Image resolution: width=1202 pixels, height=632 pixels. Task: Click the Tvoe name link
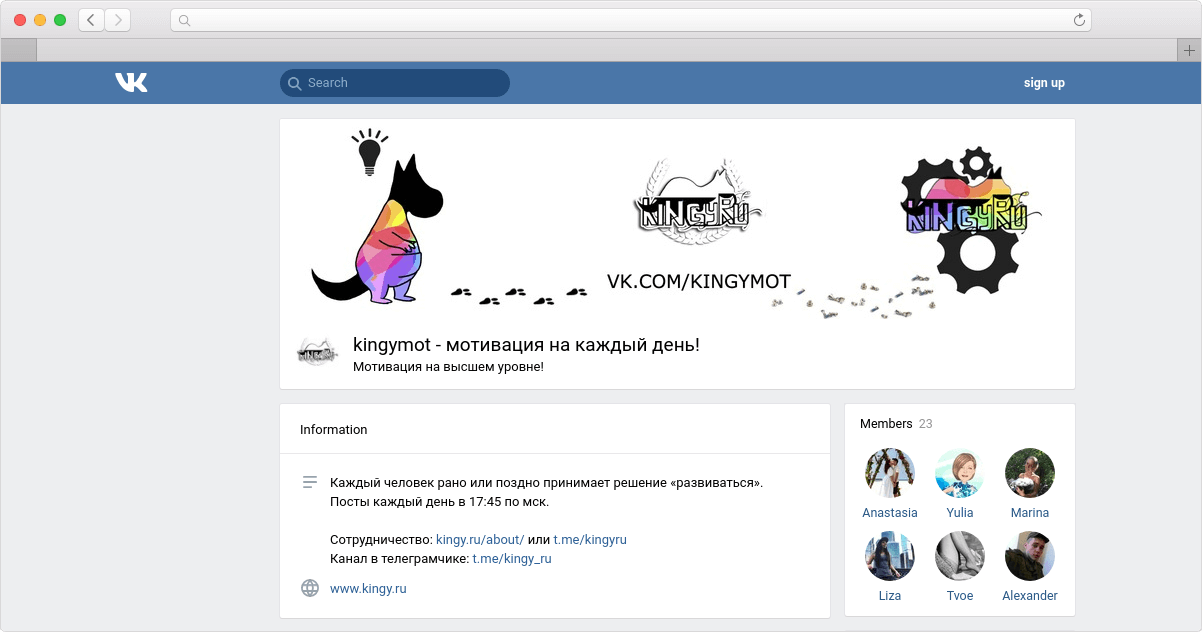[960, 596]
